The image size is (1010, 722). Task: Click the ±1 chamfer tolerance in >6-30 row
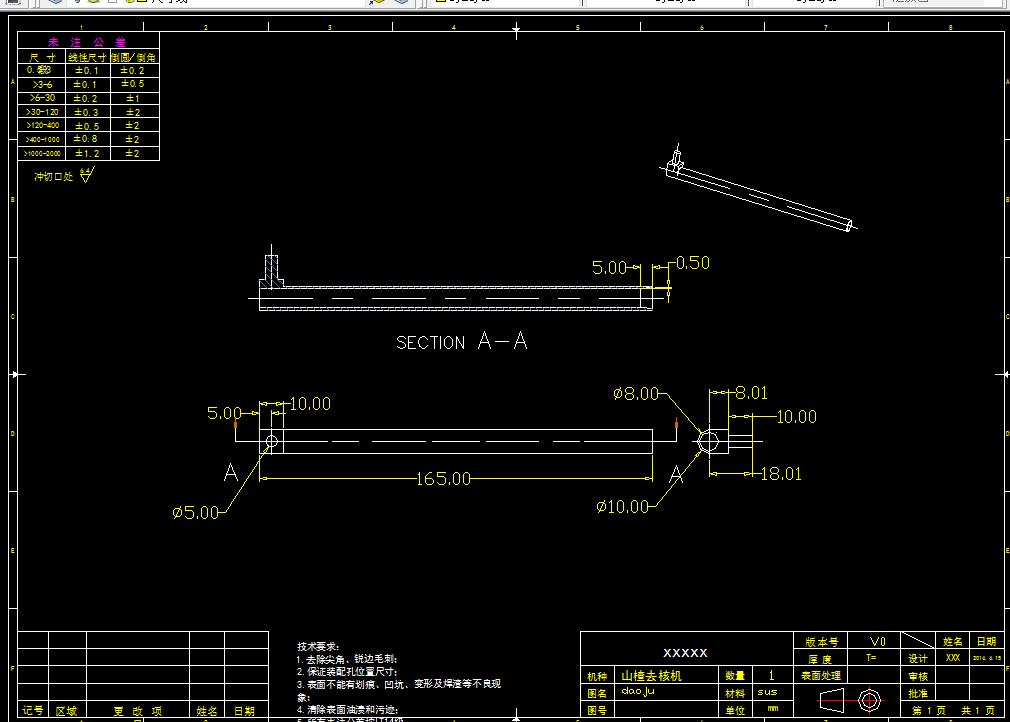coord(133,99)
